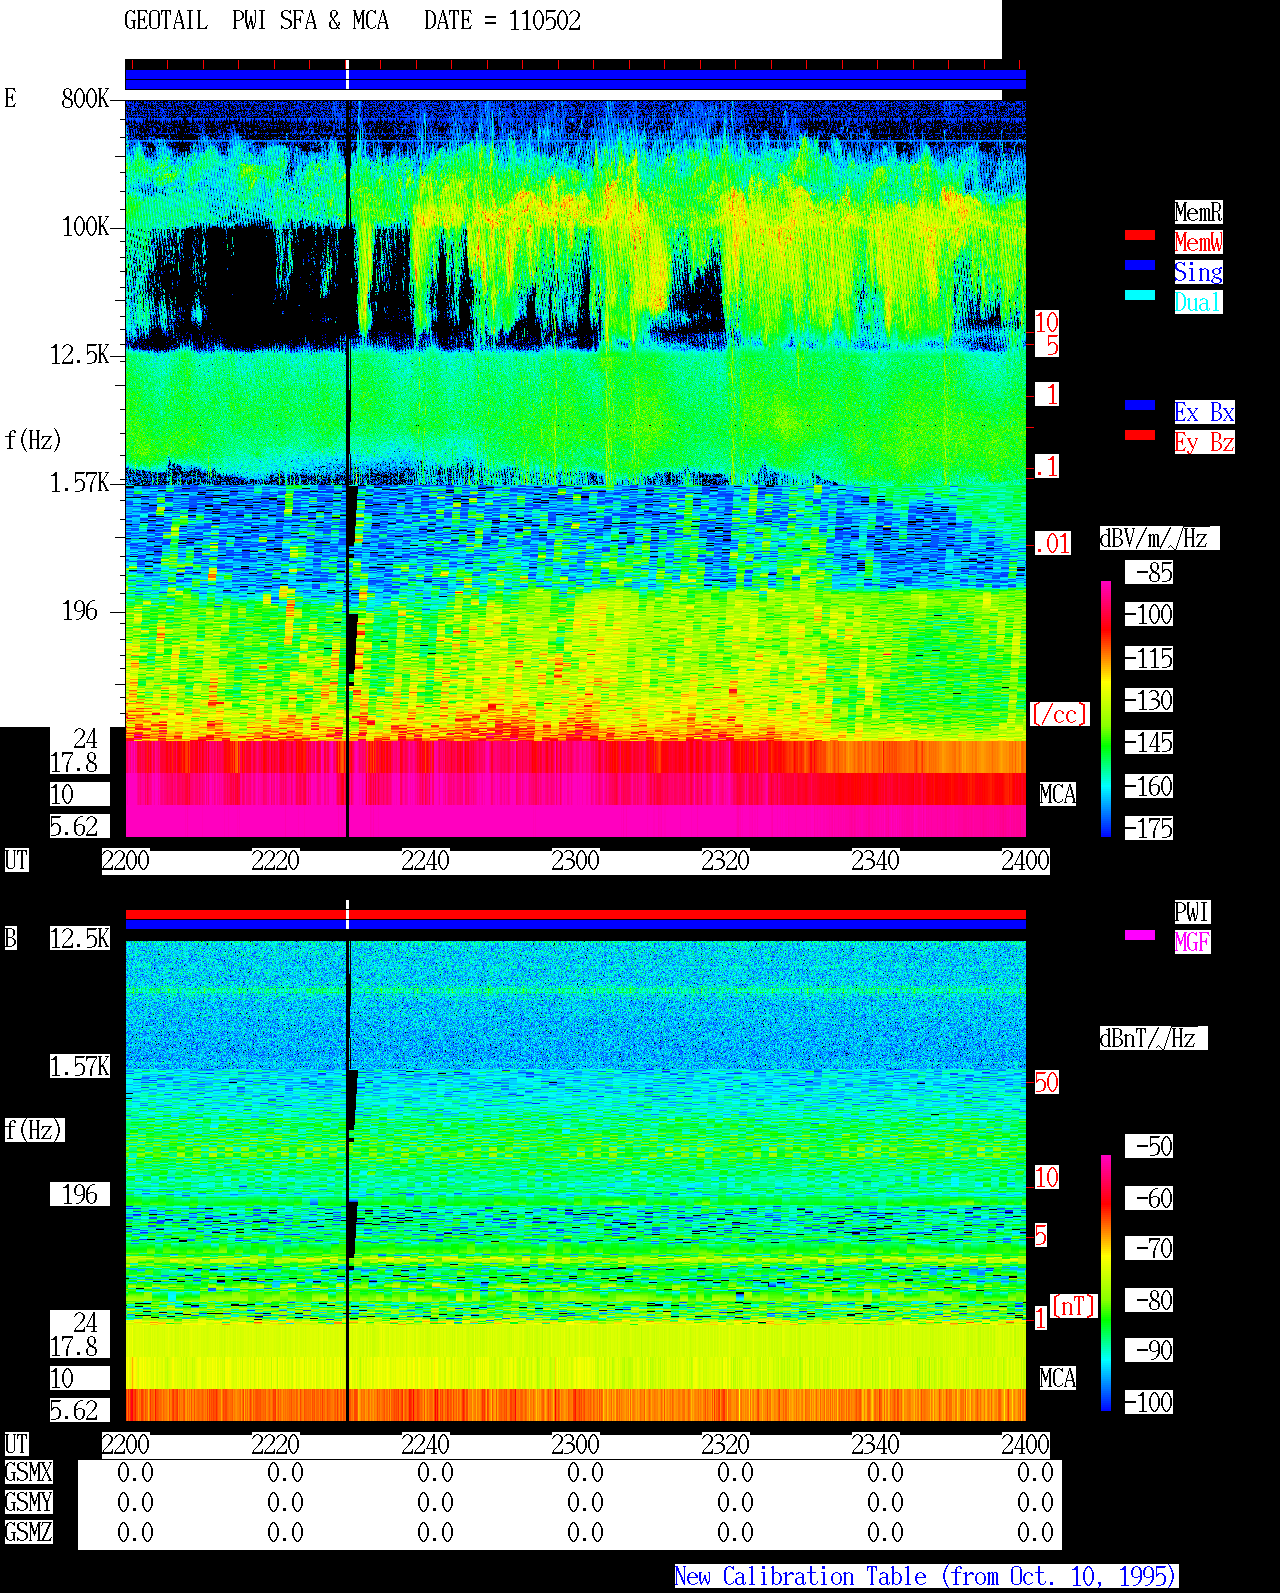1280x1593 pixels.
Task: Select the cyan Dual legend swatch
Action: (1140, 295)
